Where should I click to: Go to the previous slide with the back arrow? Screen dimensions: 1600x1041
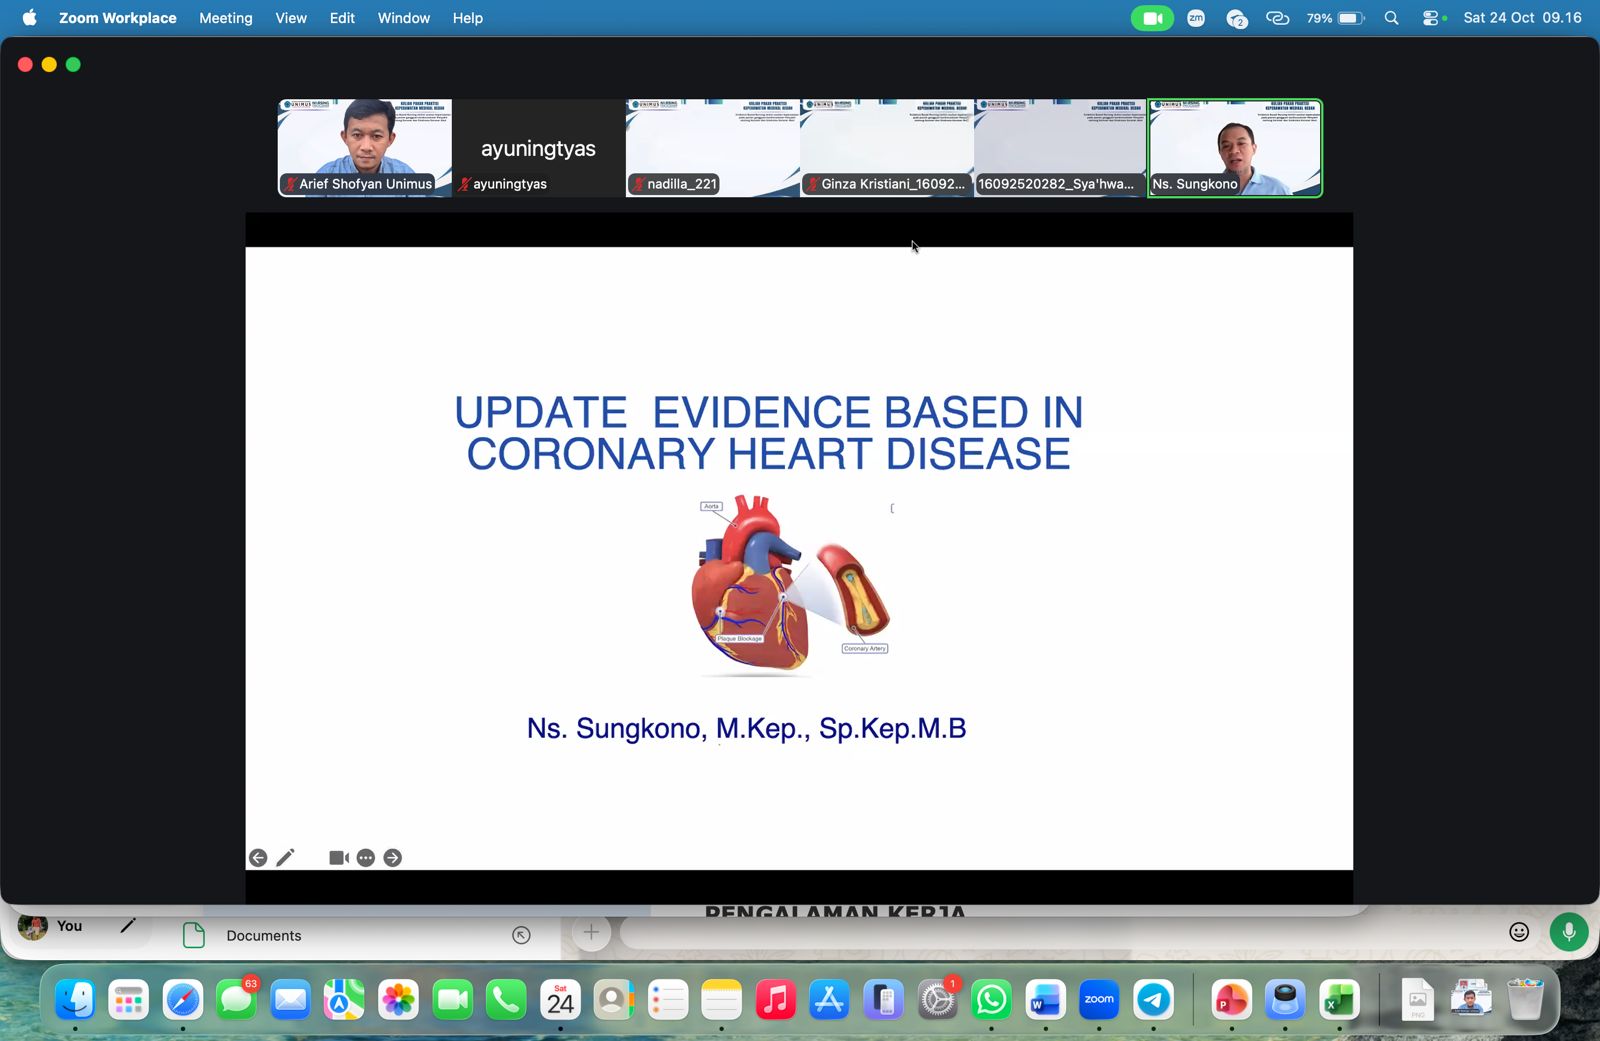click(258, 858)
